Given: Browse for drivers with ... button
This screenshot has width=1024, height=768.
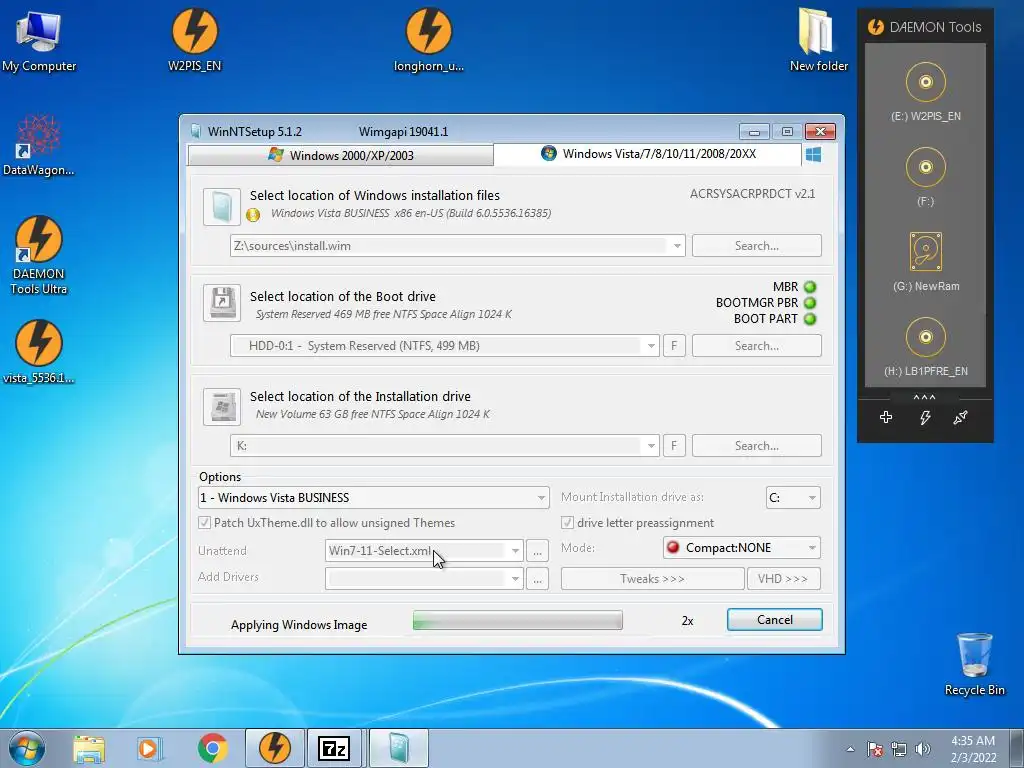Looking at the screenshot, I should pos(537,579).
